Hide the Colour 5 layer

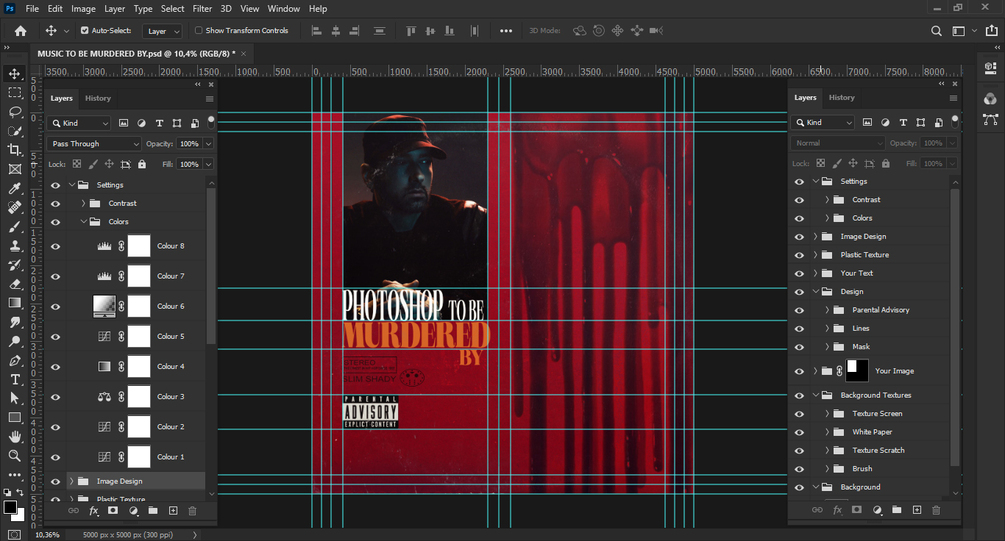(56, 337)
